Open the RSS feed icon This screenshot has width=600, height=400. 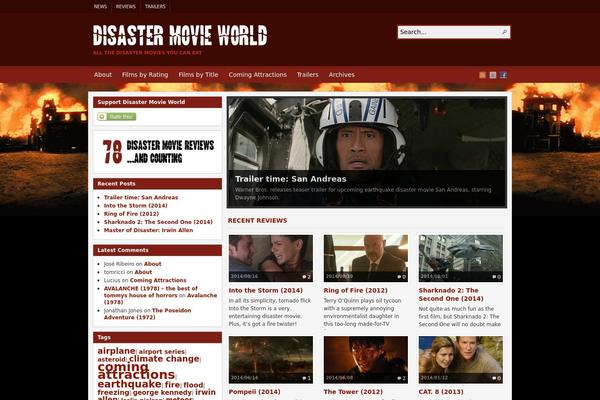(x=483, y=75)
